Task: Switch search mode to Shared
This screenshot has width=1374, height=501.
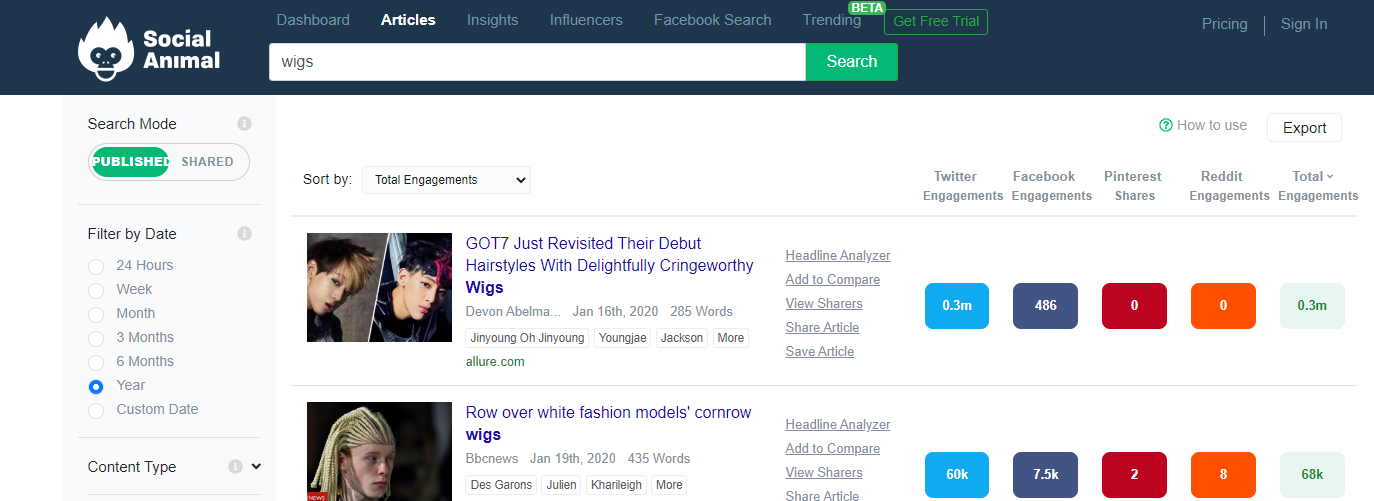Action: click(207, 162)
